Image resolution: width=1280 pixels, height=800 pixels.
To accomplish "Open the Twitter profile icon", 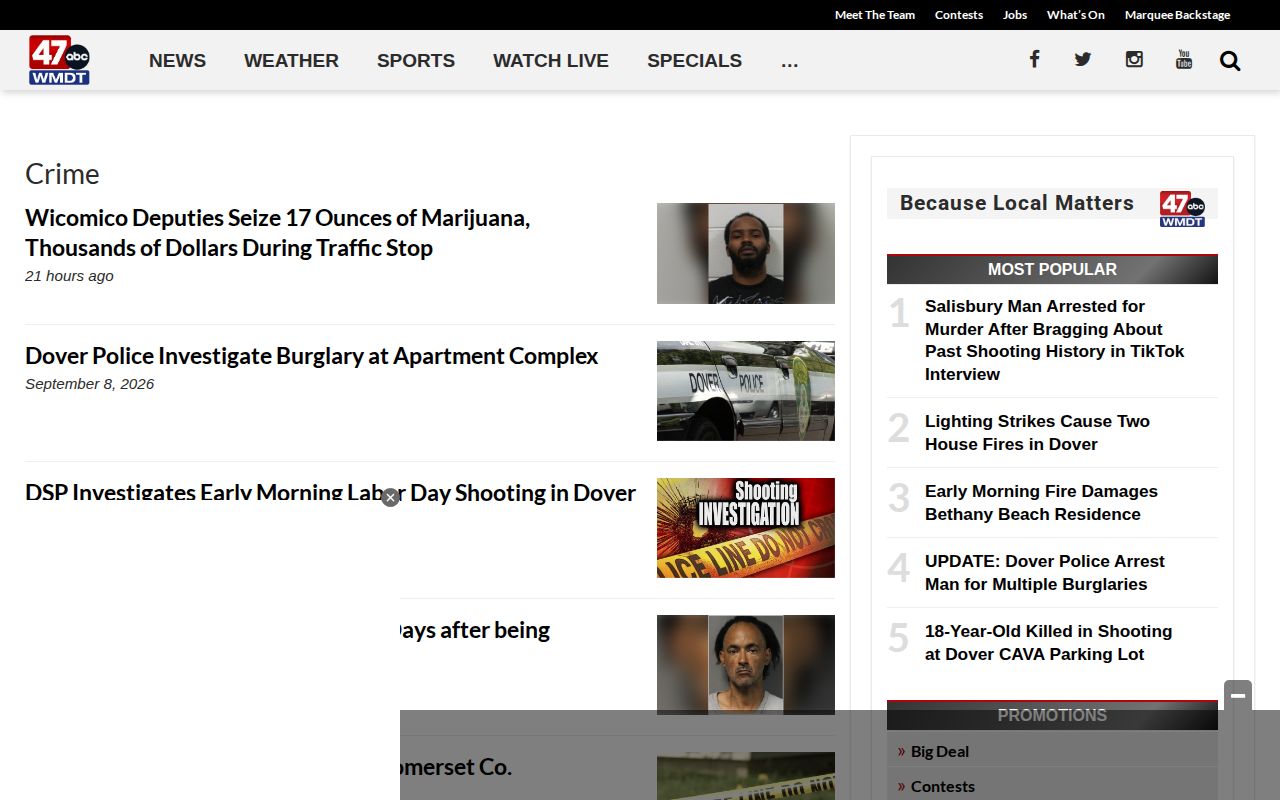I will pos(1083,59).
